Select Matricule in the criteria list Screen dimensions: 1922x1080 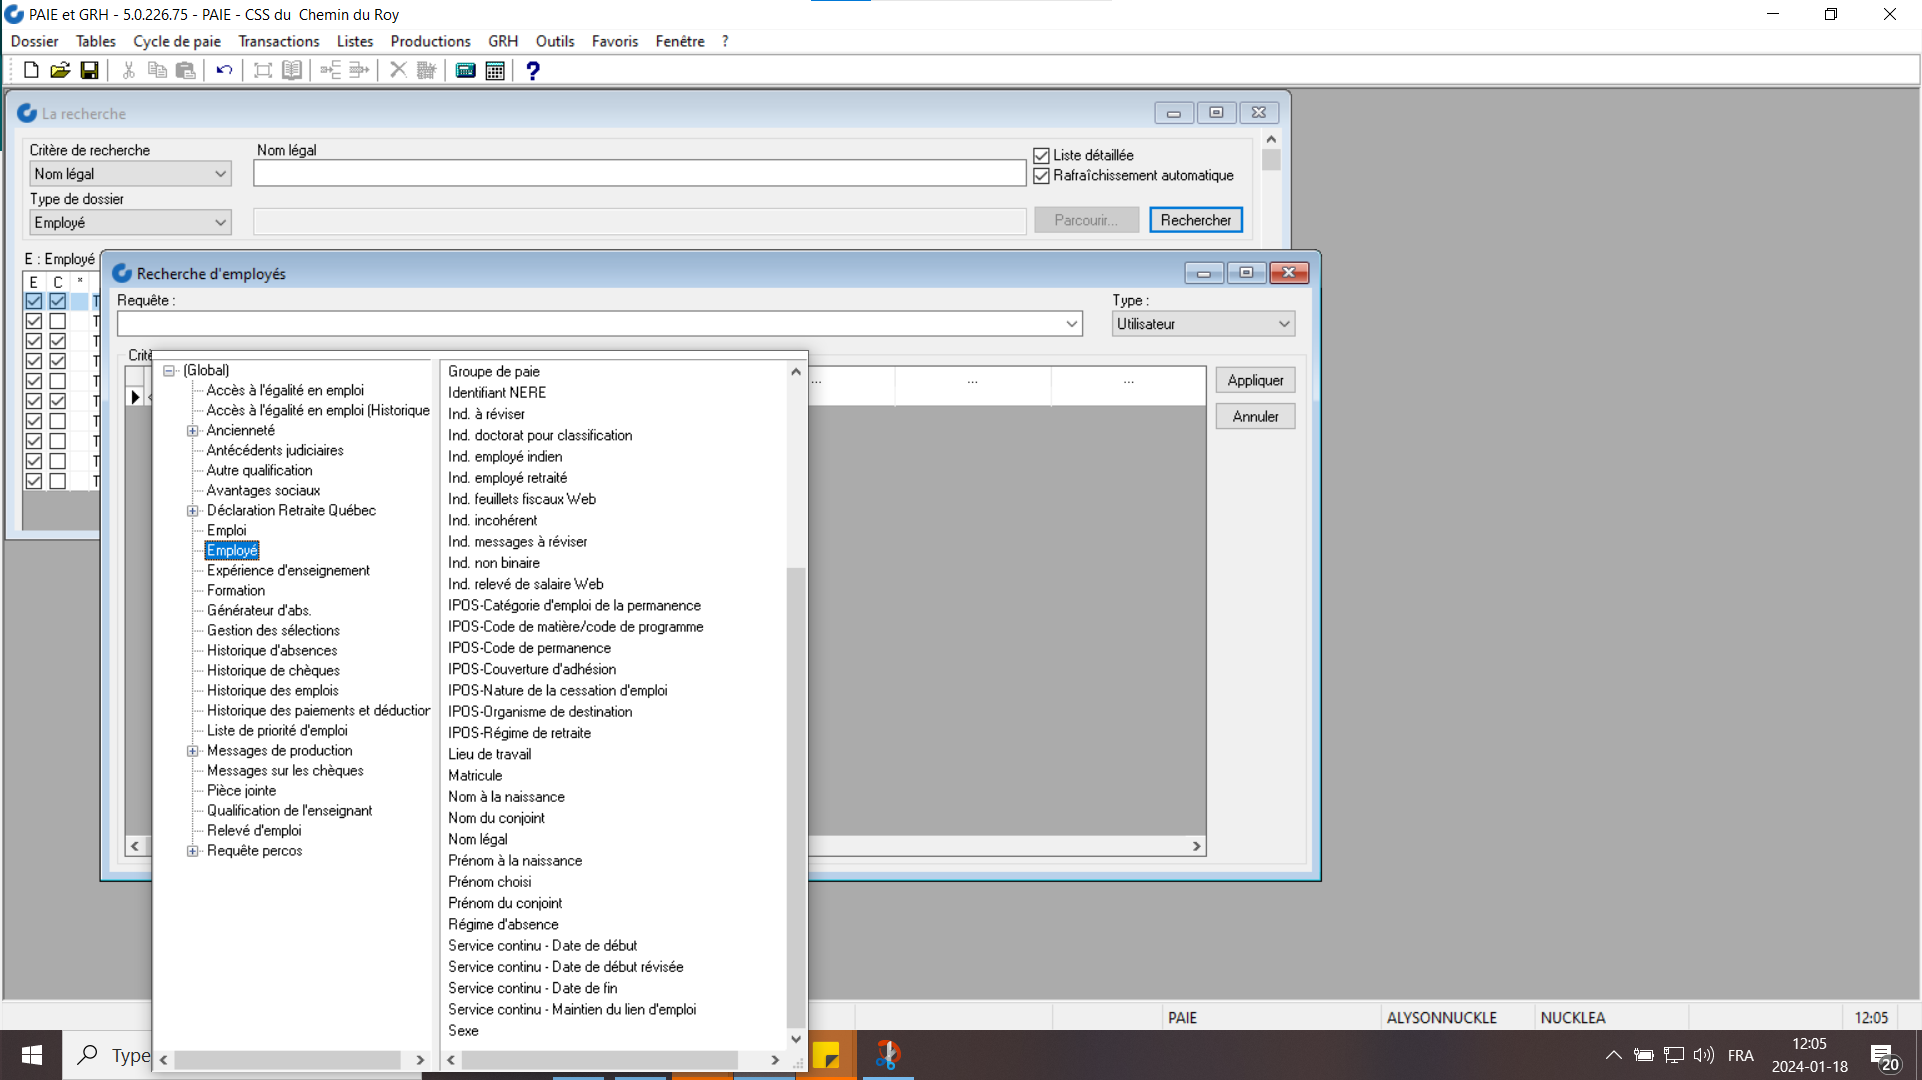tap(475, 775)
